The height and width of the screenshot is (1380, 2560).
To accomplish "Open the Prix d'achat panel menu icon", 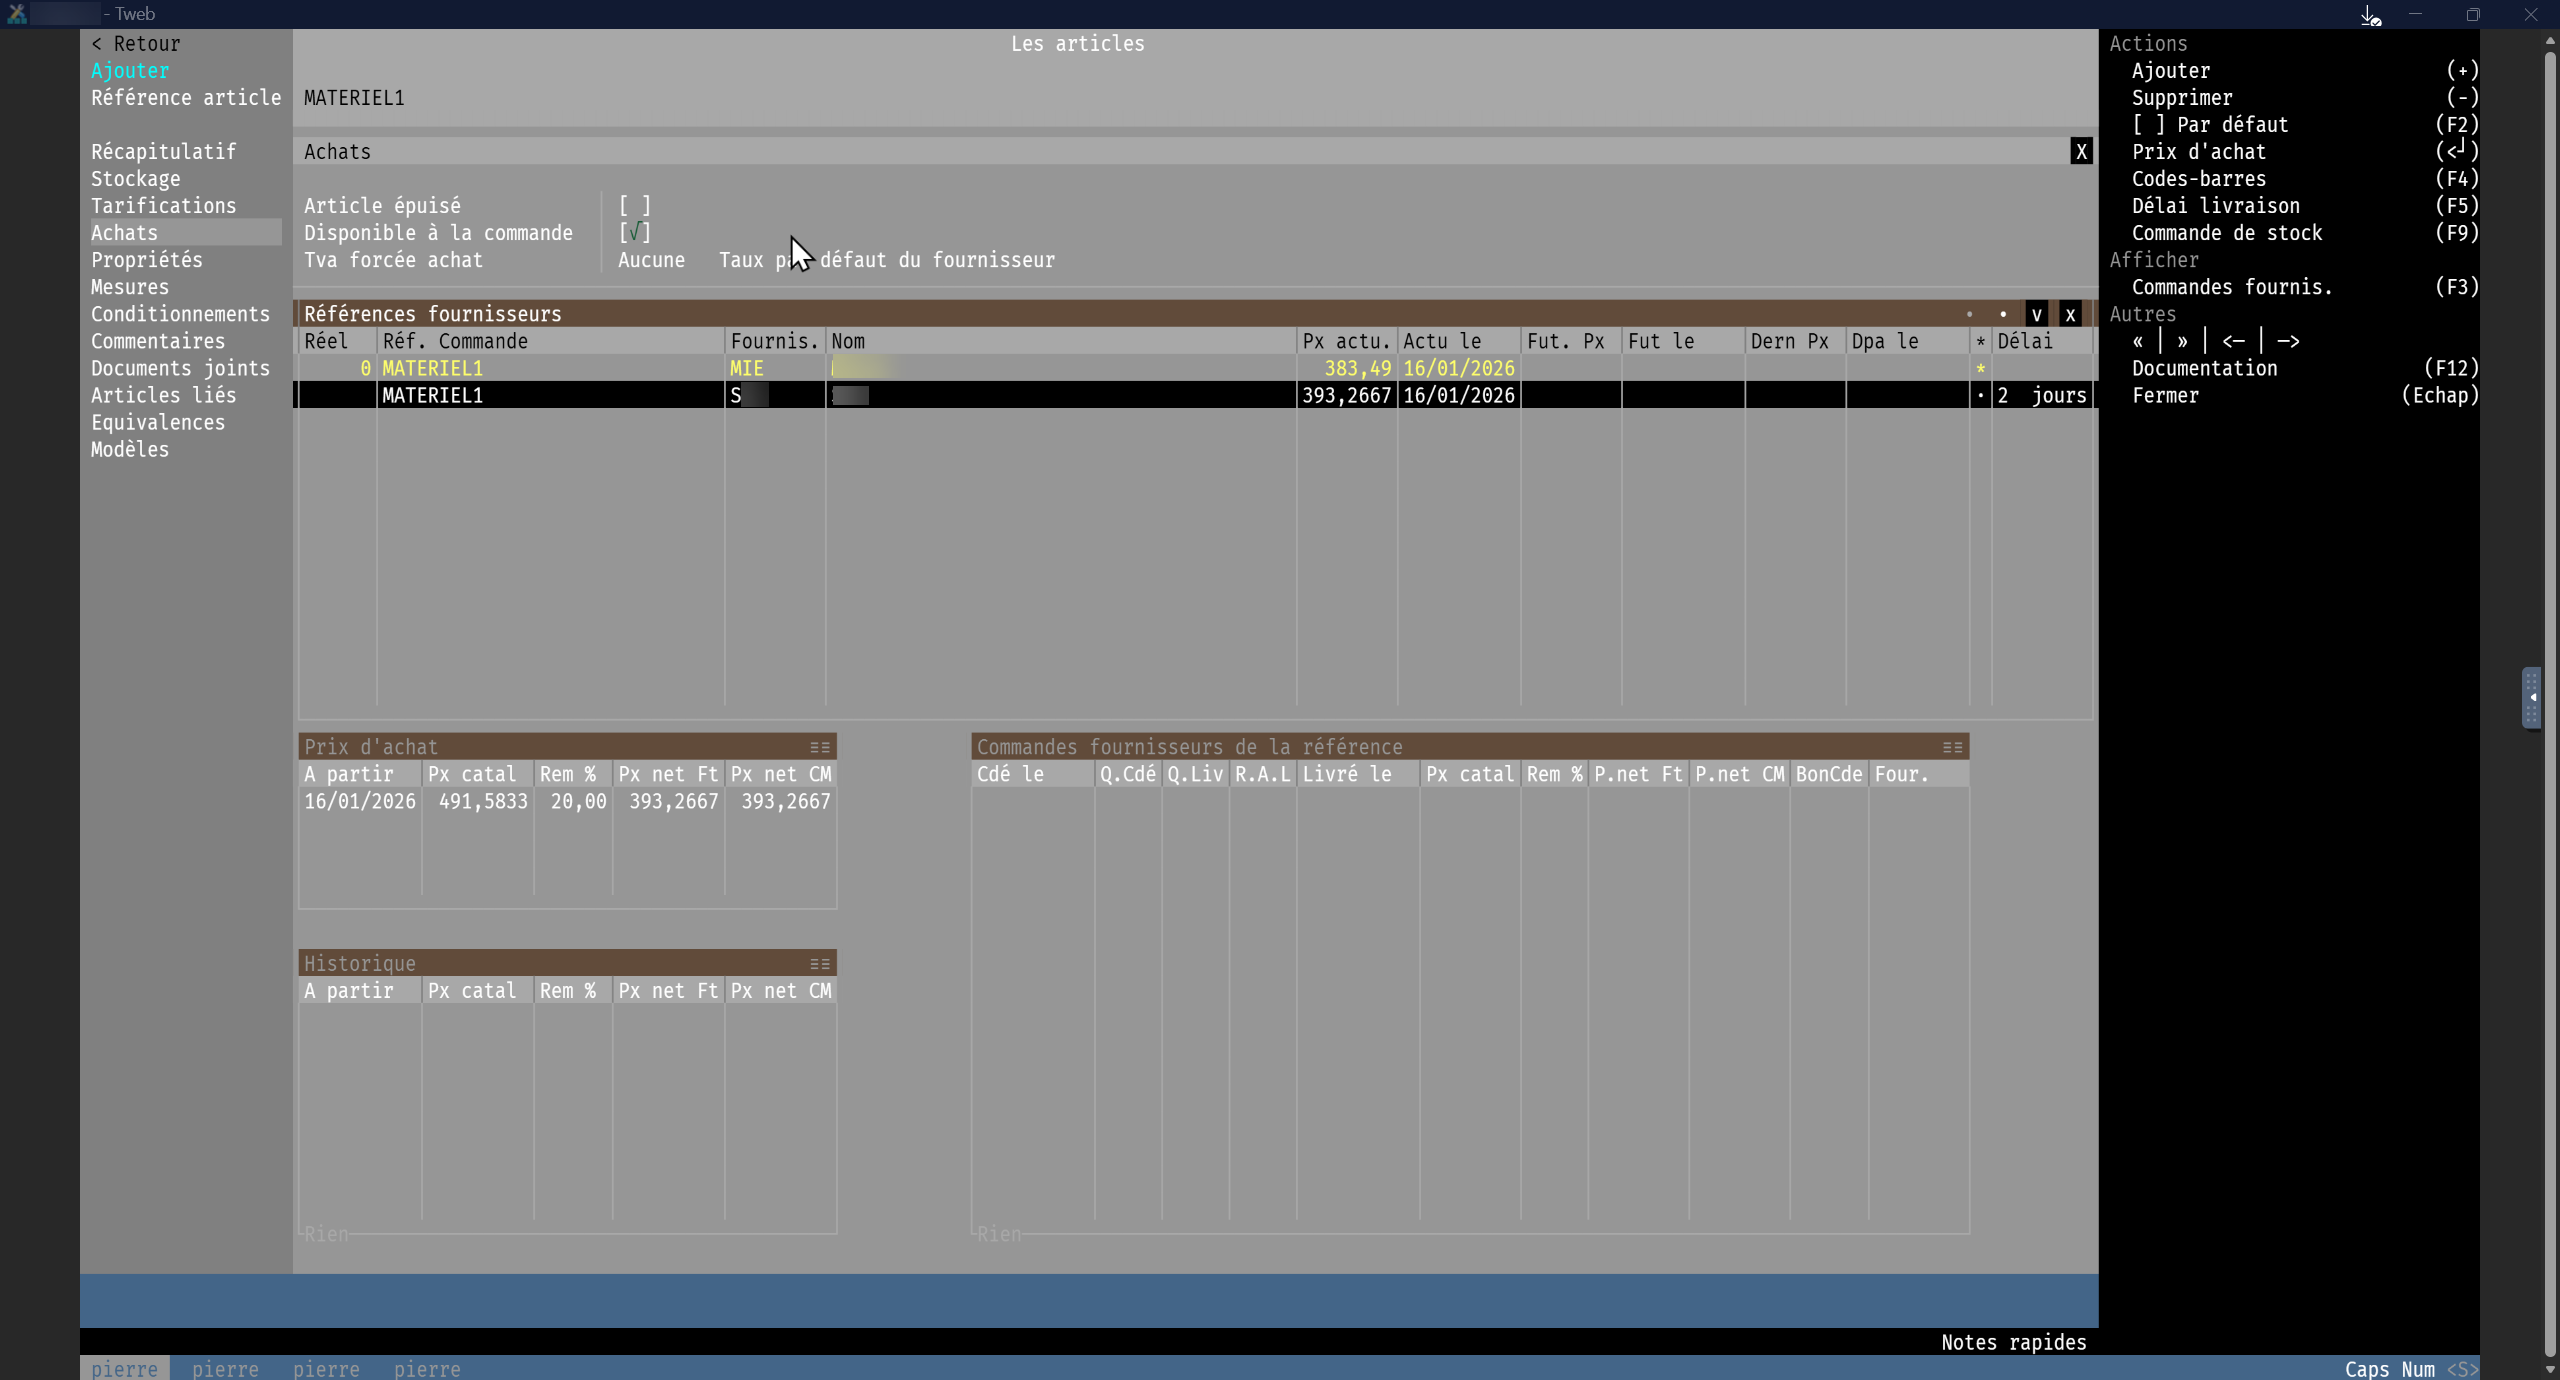I will click(820, 747).
